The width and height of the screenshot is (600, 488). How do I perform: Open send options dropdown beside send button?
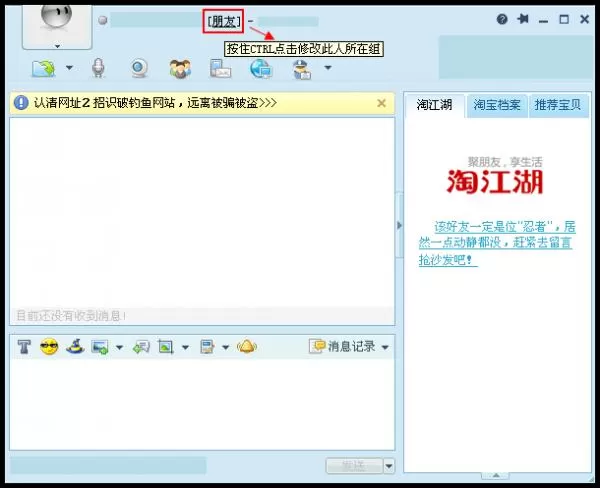389,466
